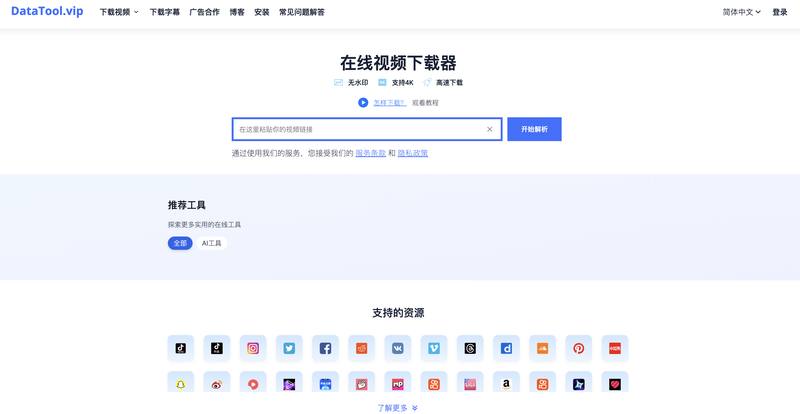800x414 pixels.
Task: Select blue icon right of purple play icon
Action: coord(326,383)
